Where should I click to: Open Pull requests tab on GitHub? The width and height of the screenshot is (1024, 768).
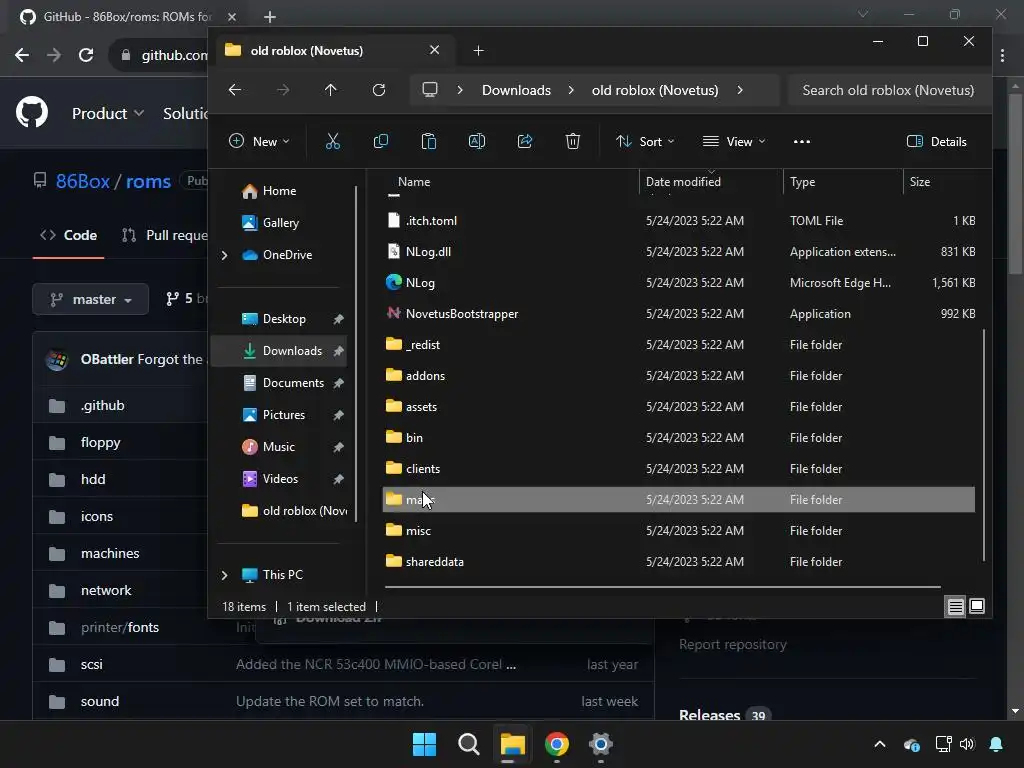click(x=165, y=235)
